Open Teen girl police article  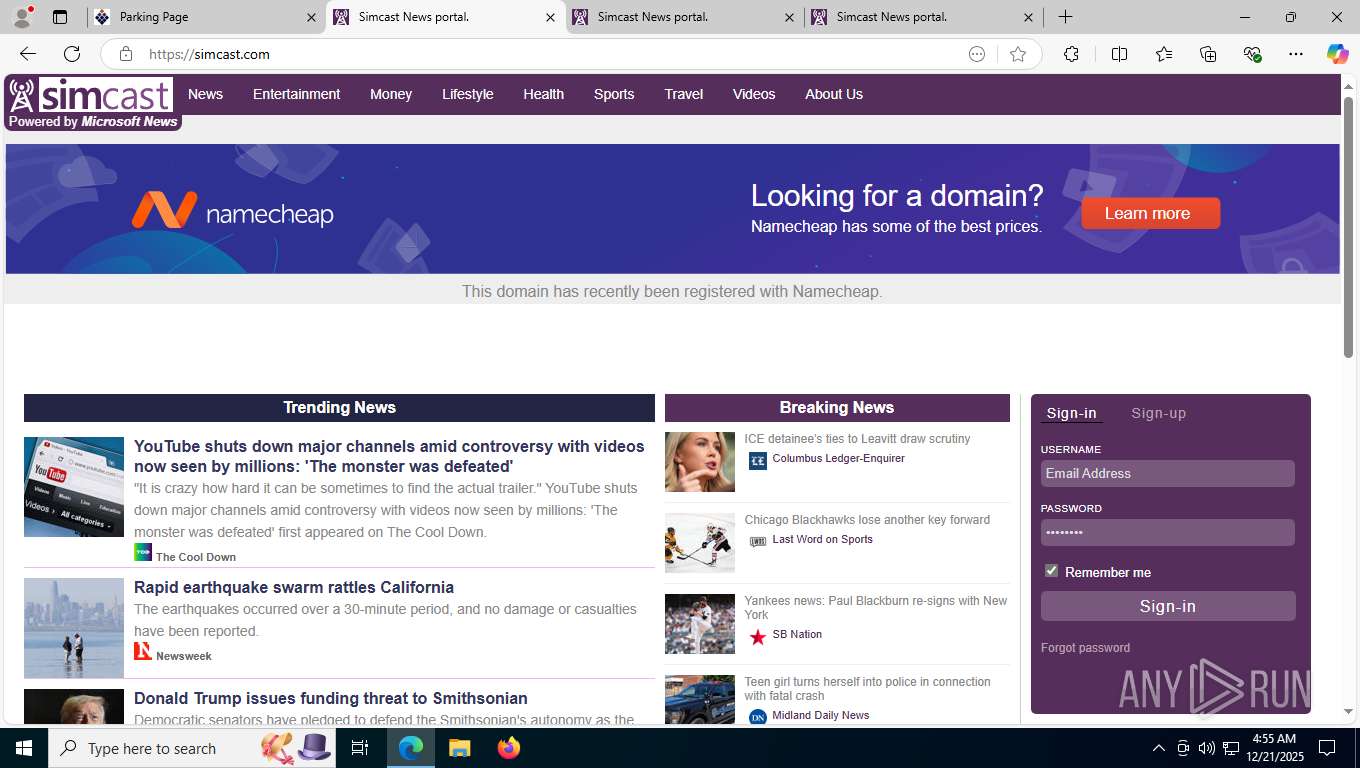867,688
